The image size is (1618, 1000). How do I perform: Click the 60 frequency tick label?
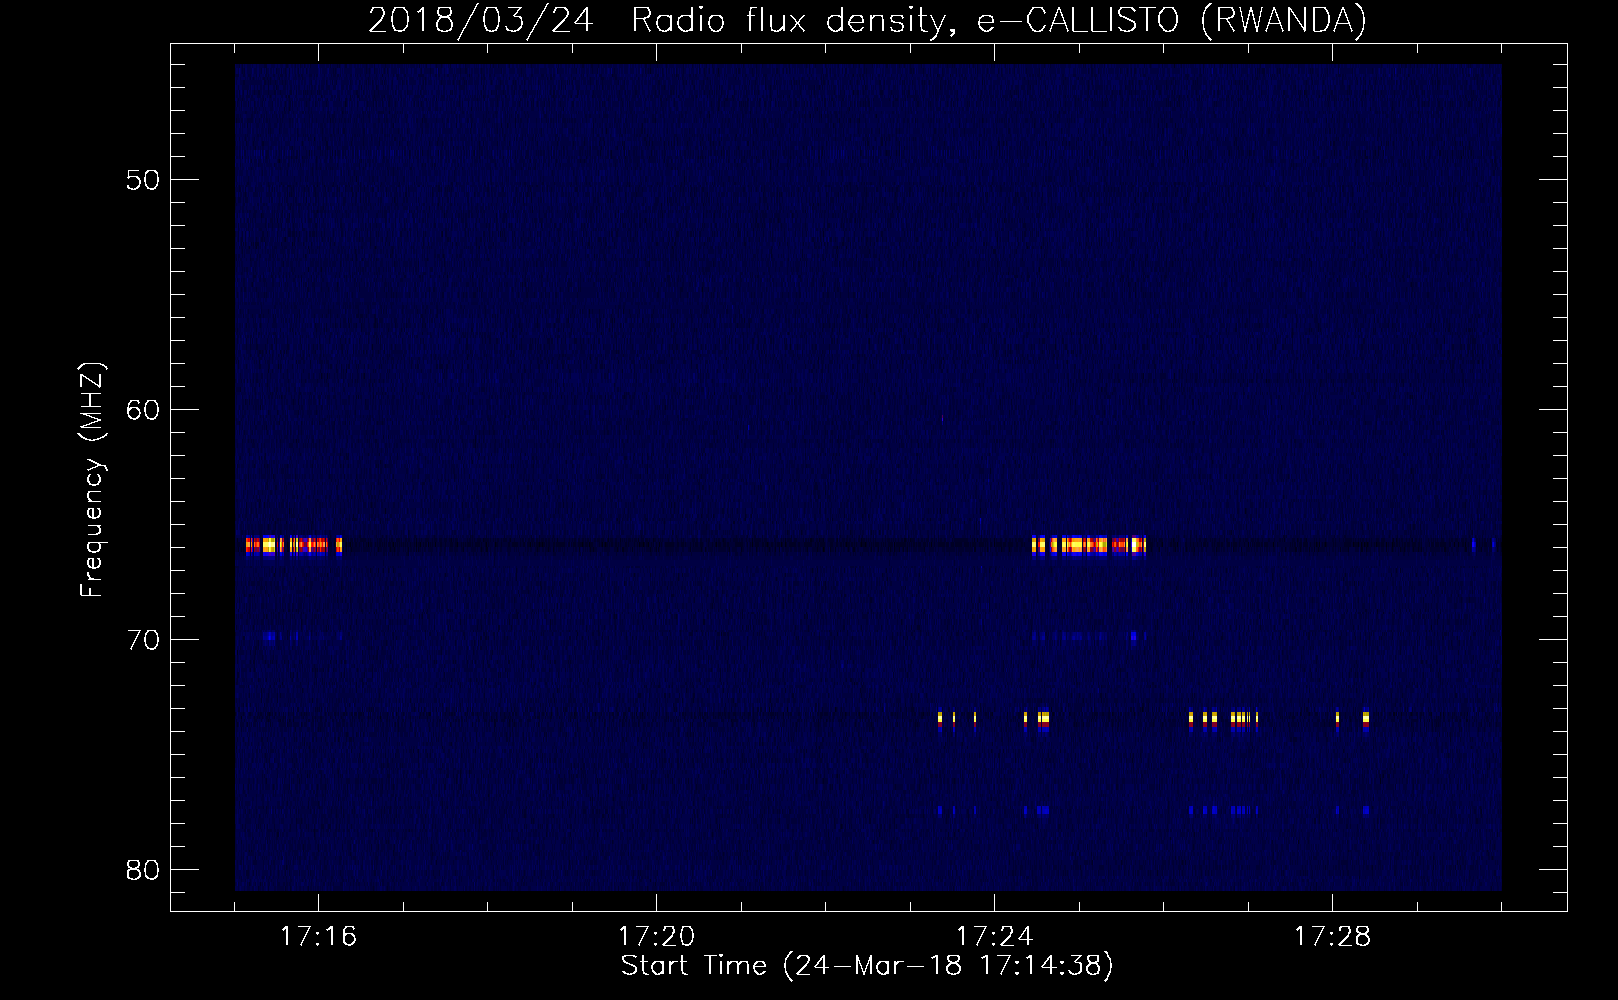tap(143, 410)
